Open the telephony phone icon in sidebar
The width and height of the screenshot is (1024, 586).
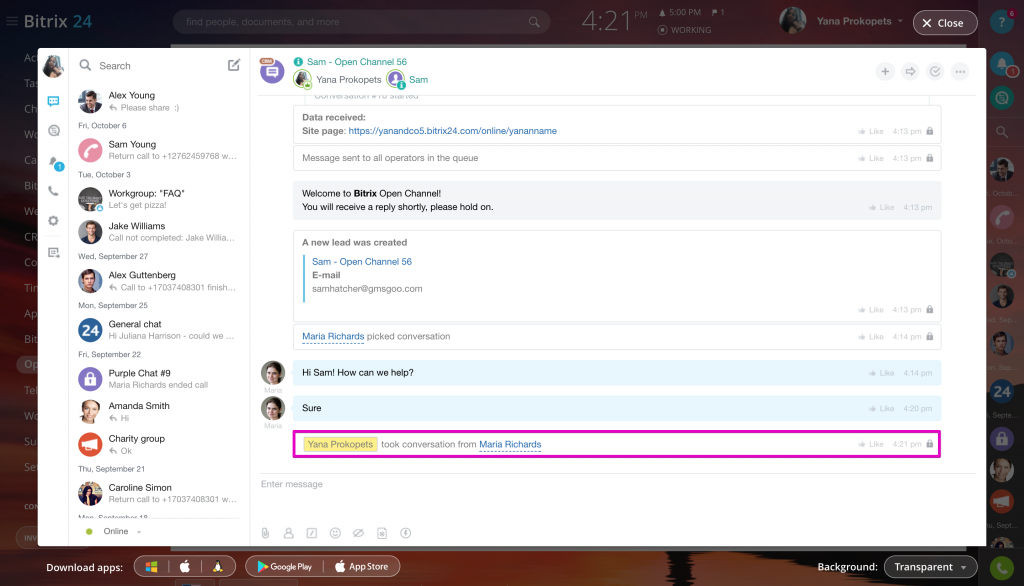point(54,191)
